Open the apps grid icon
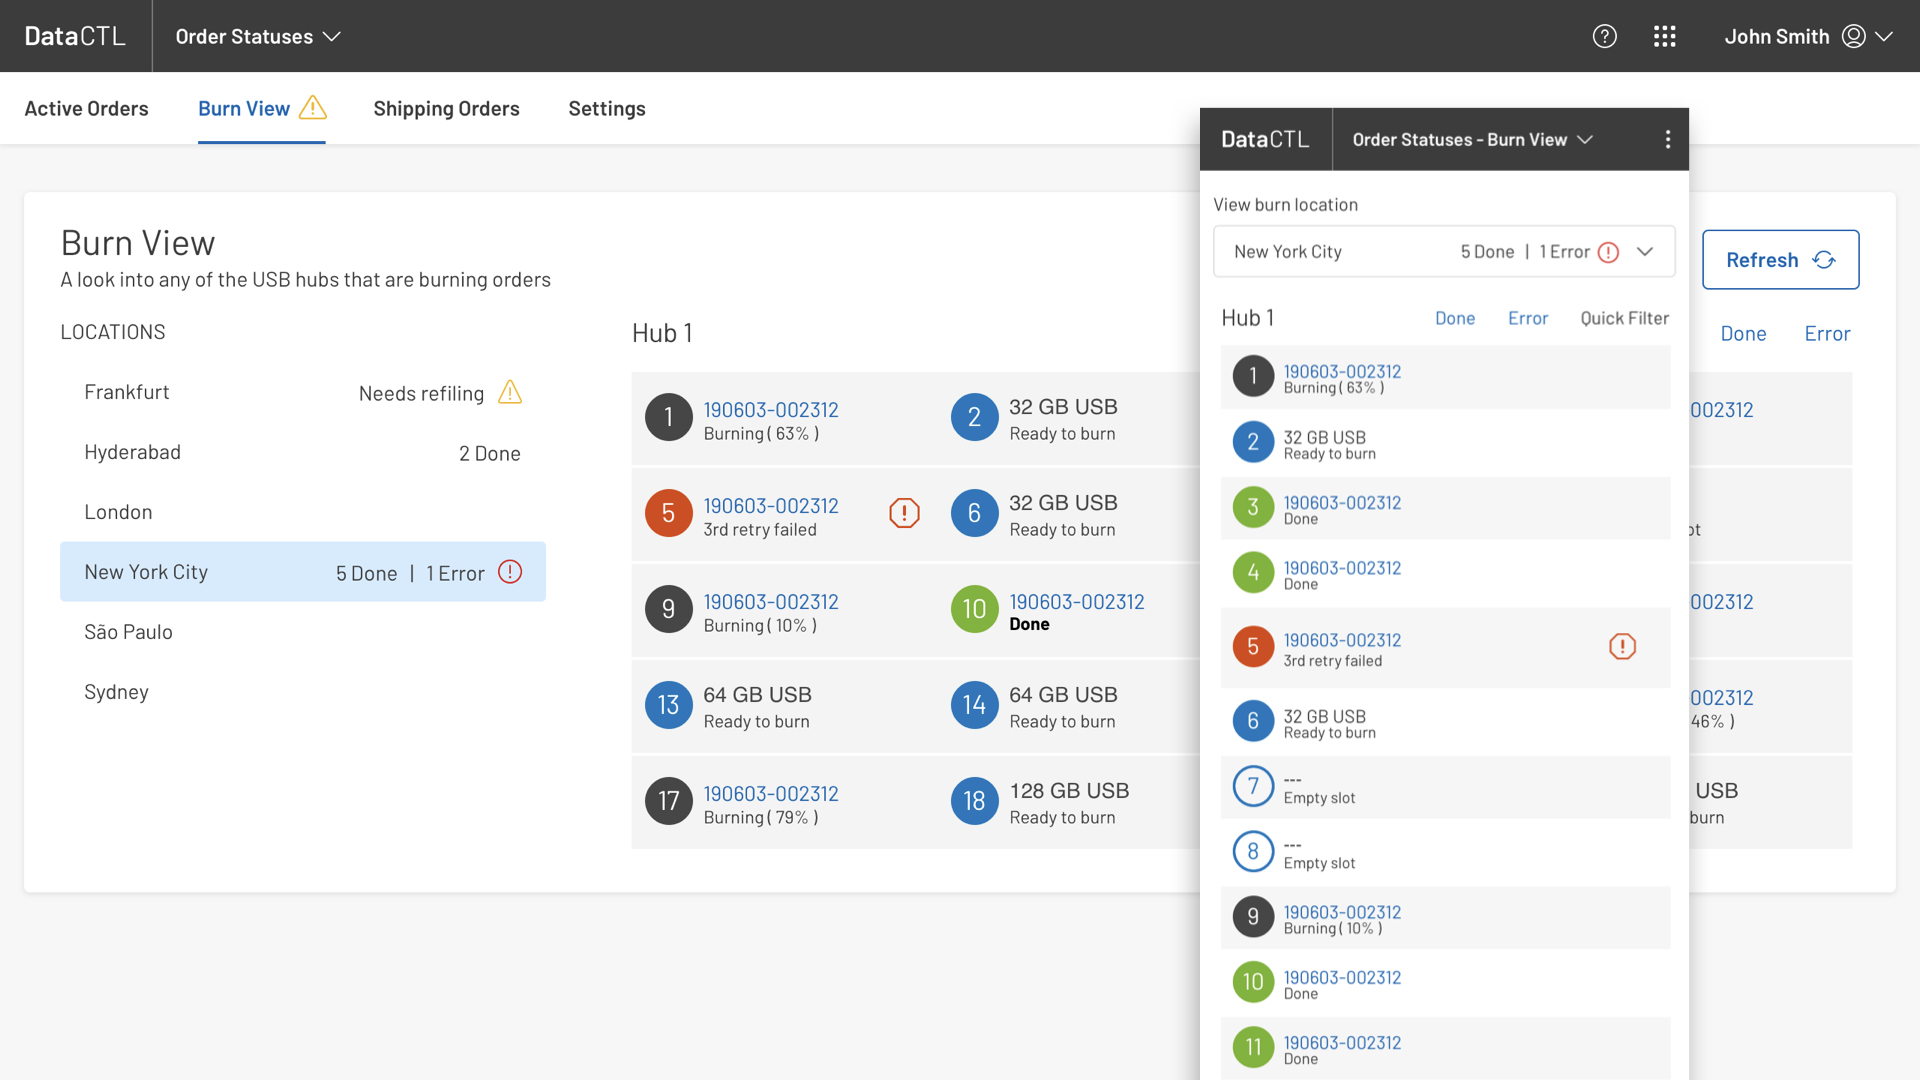The width and height of the screenshot is (1920, 1080). coord(1664,36)
